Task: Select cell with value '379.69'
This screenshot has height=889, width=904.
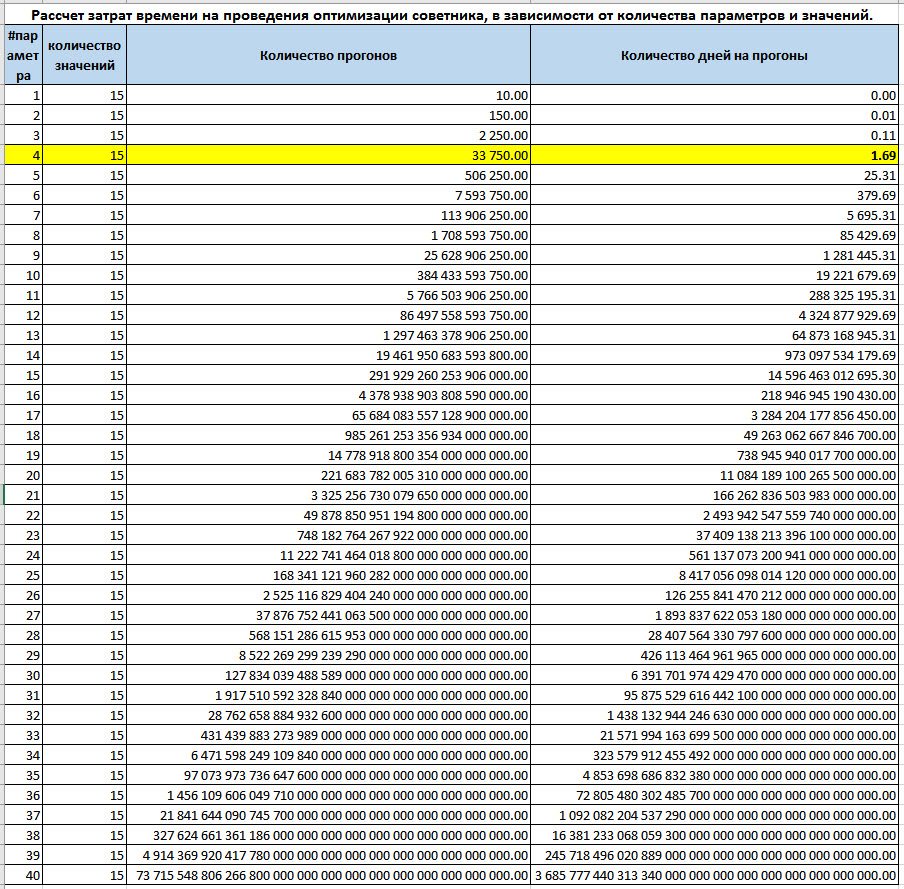Action: (x=714, y=195)
